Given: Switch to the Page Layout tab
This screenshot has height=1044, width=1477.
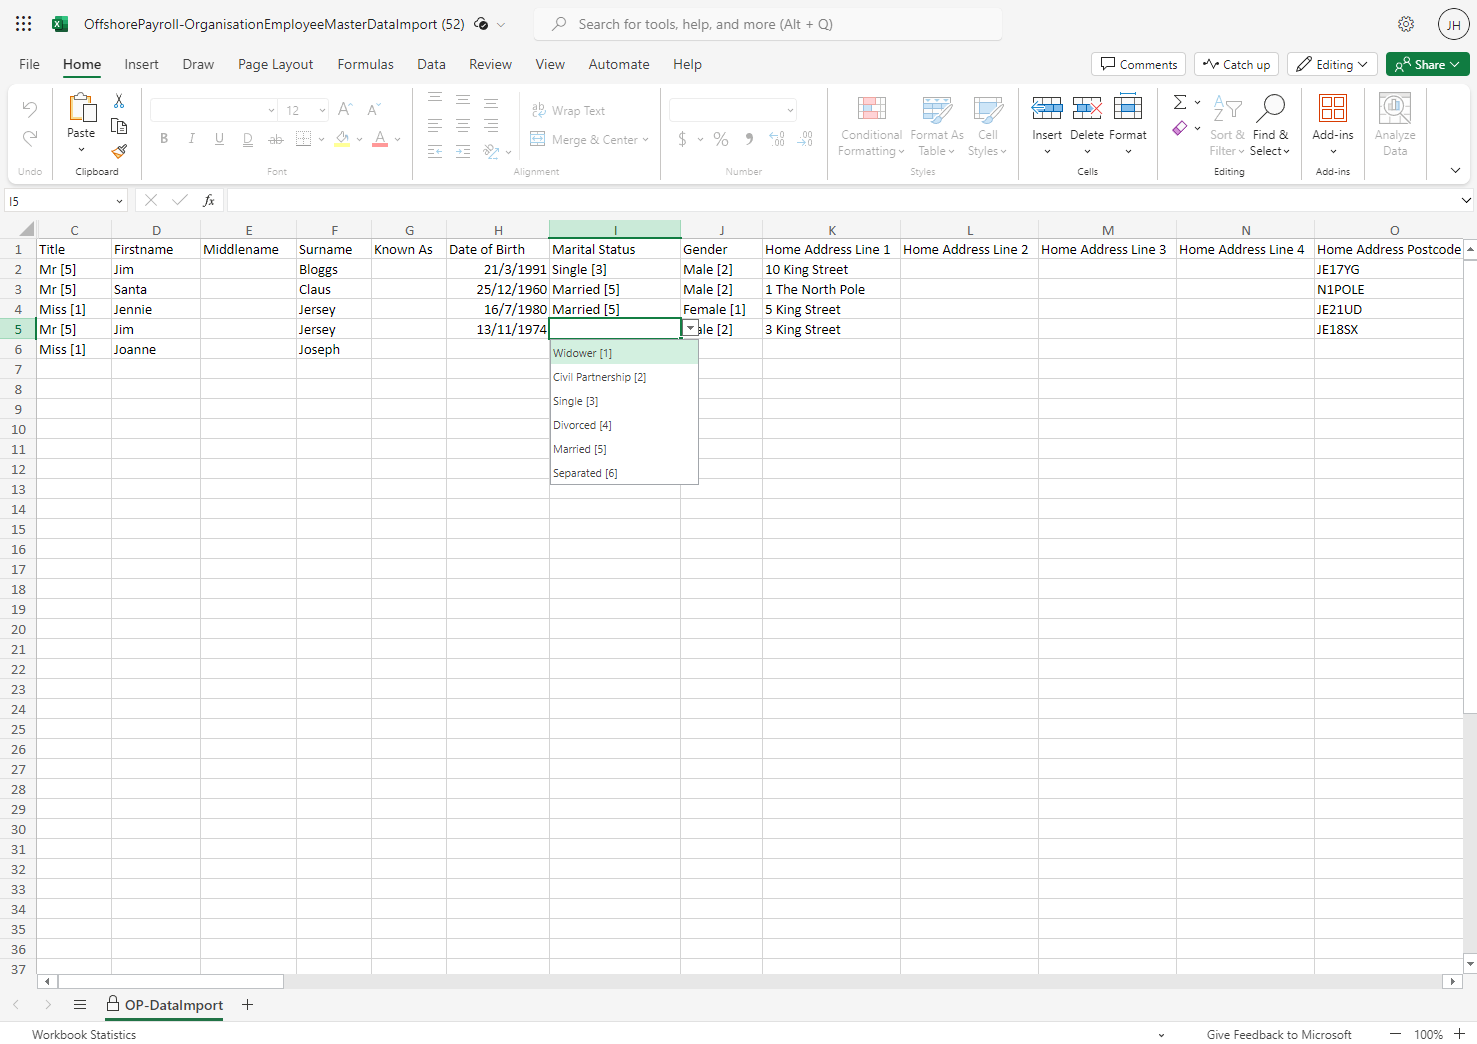Looking at the screenshot, I should tap(275, 64).
